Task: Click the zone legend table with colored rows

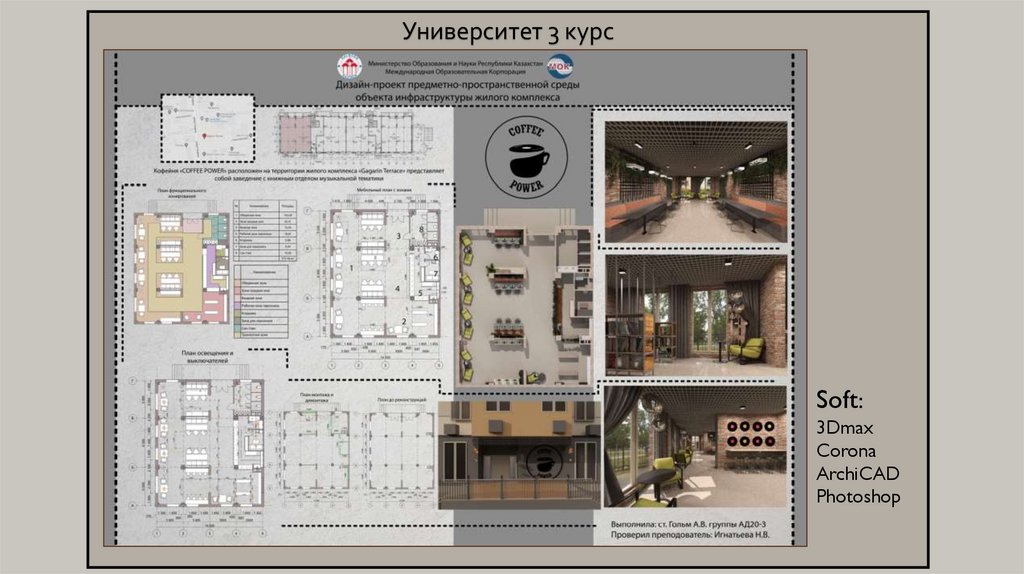Action: click(x=261, y=301)
